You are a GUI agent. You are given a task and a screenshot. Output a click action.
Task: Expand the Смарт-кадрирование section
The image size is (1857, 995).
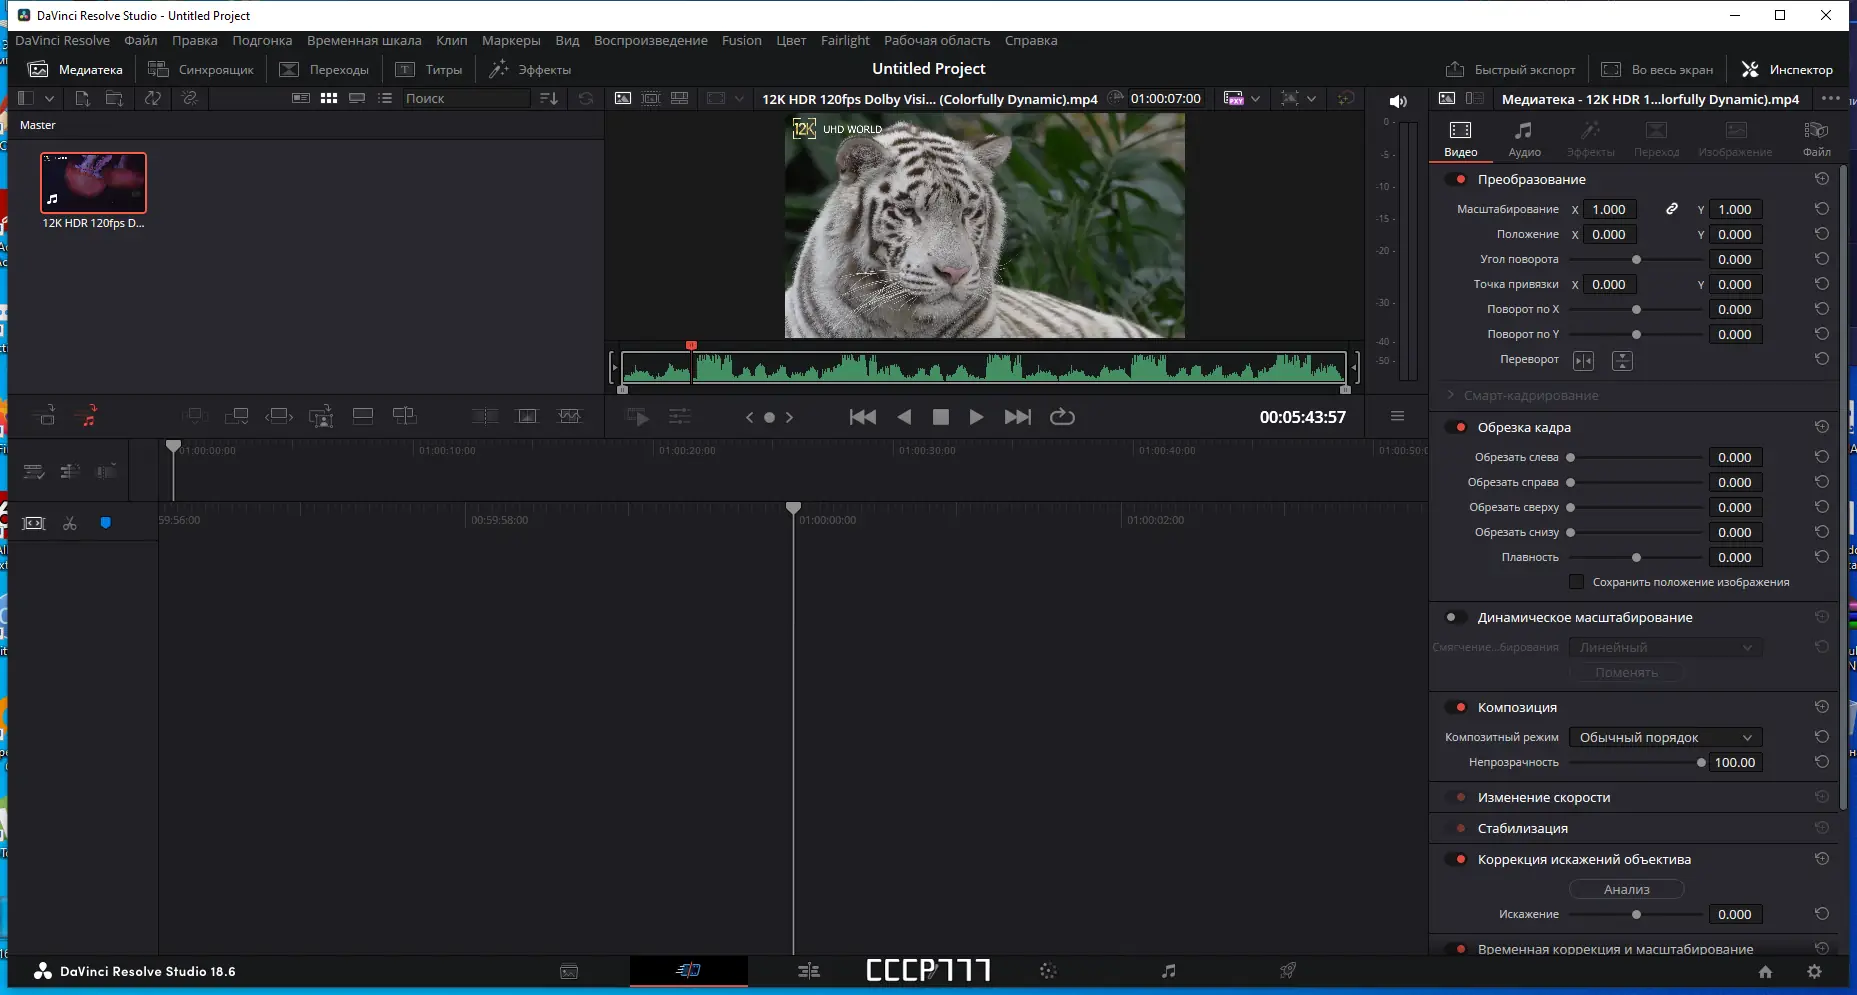tap(1452, 395)
